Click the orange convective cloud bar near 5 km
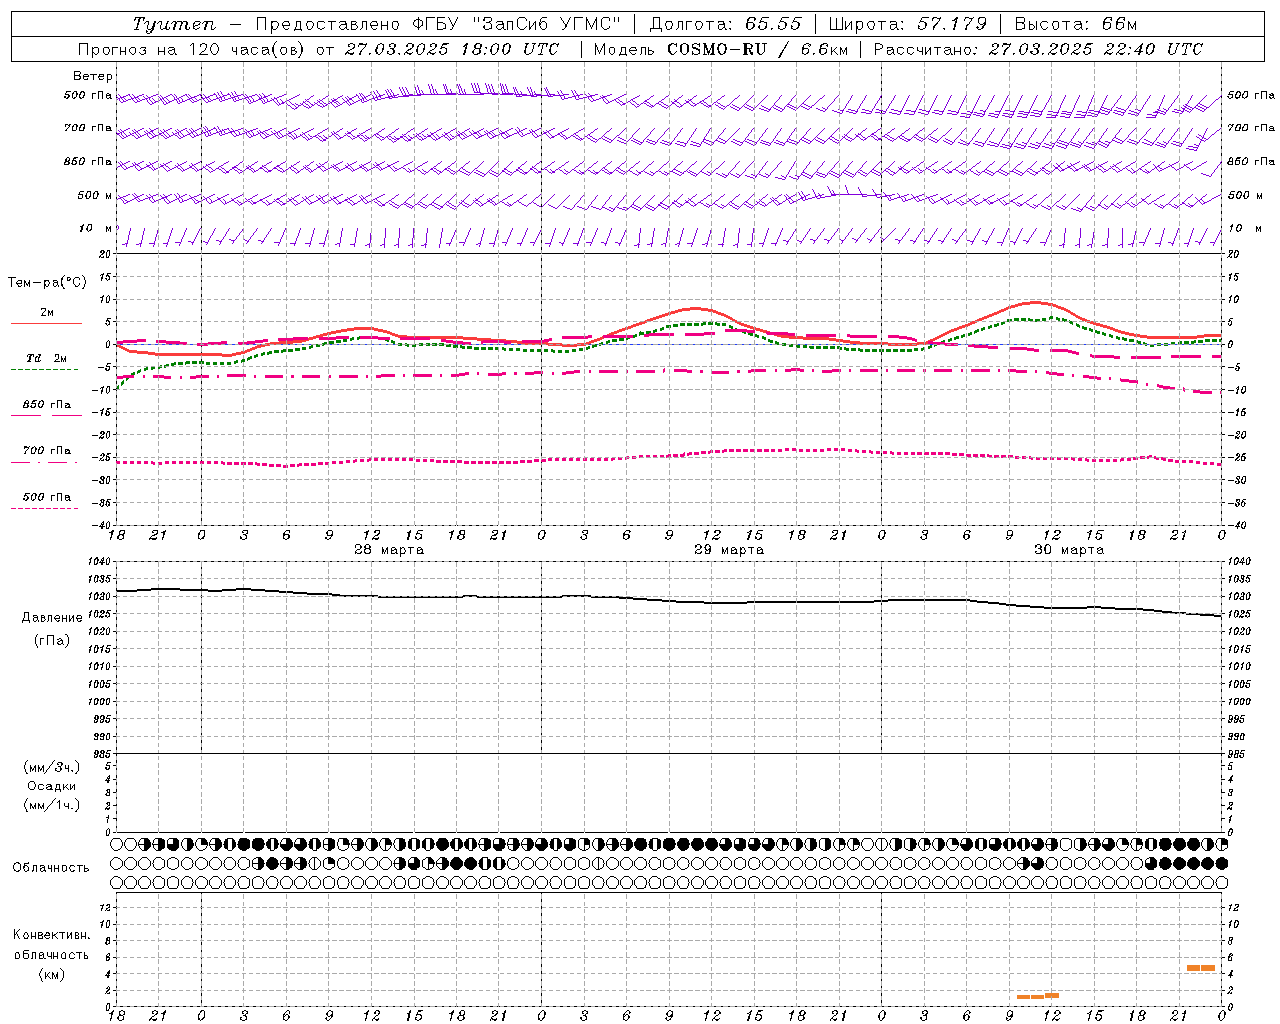The image size is (1280, 1024). pos(1201,968)
